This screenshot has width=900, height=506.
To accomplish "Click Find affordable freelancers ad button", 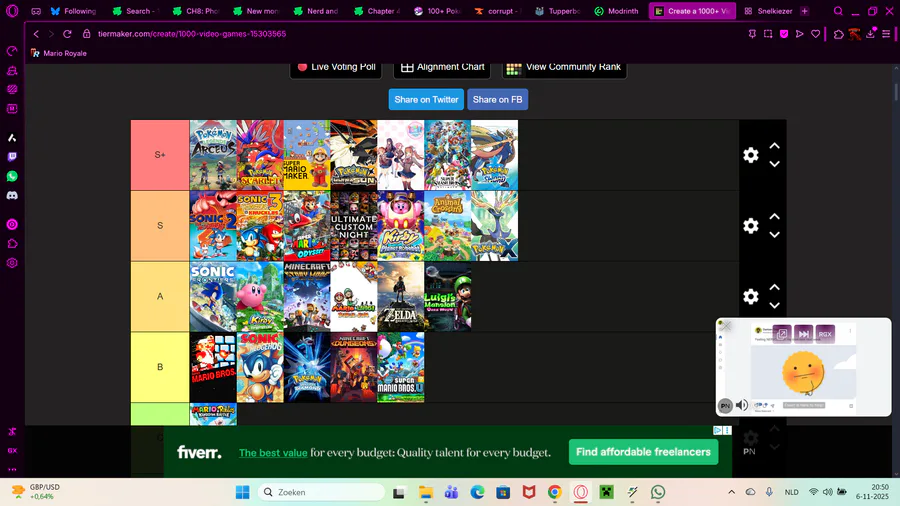I will pyautogui.click(x=643, y=452).
